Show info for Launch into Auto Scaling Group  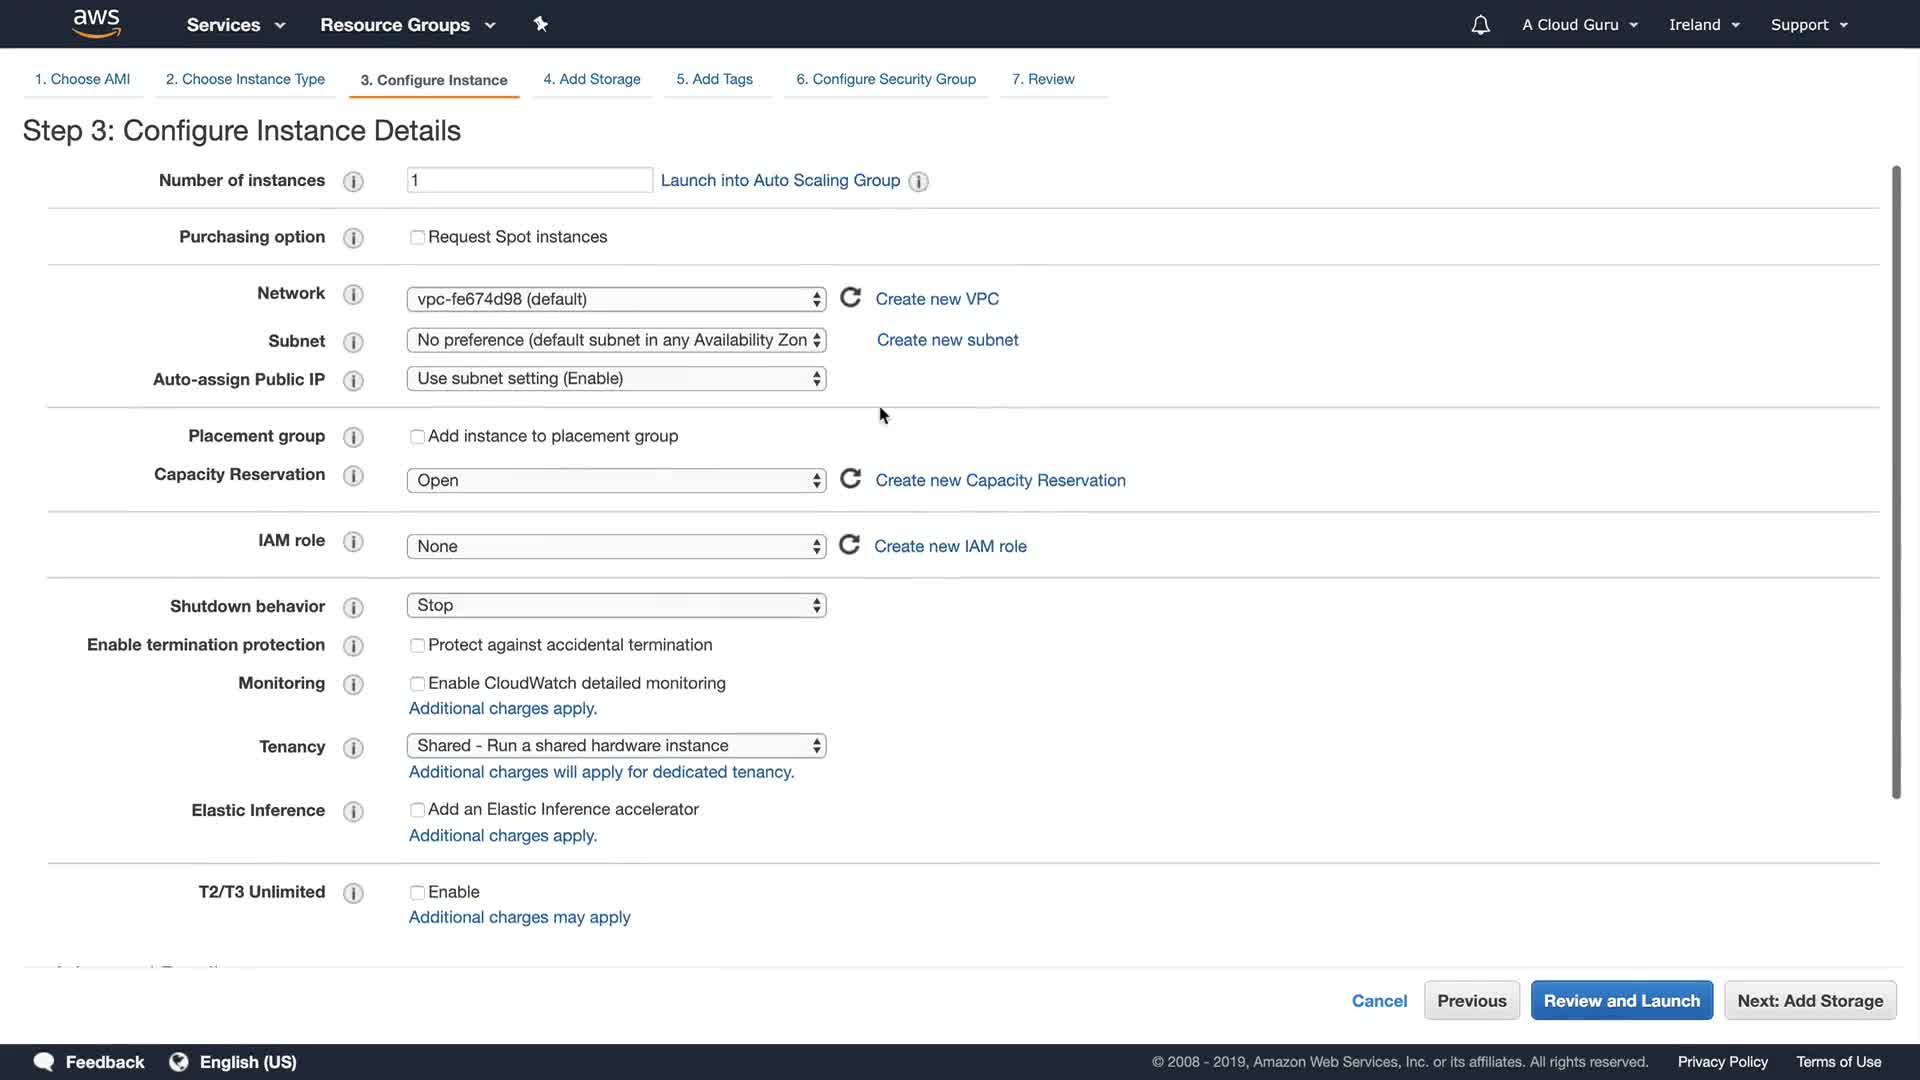point(918,181)
